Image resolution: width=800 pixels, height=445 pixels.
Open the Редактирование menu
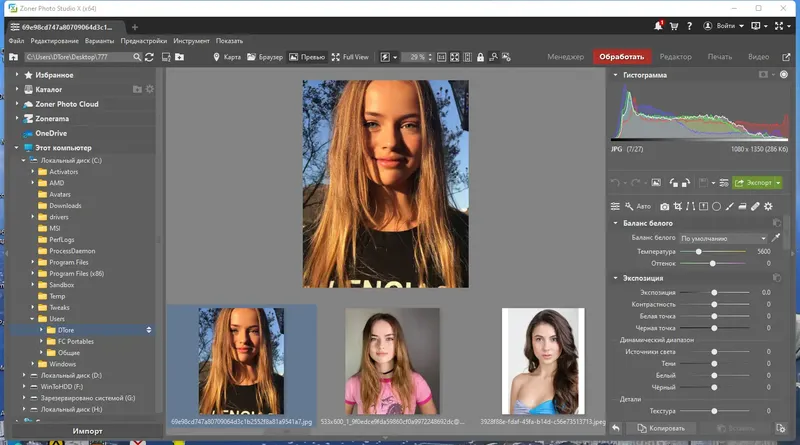pos(53,41)
